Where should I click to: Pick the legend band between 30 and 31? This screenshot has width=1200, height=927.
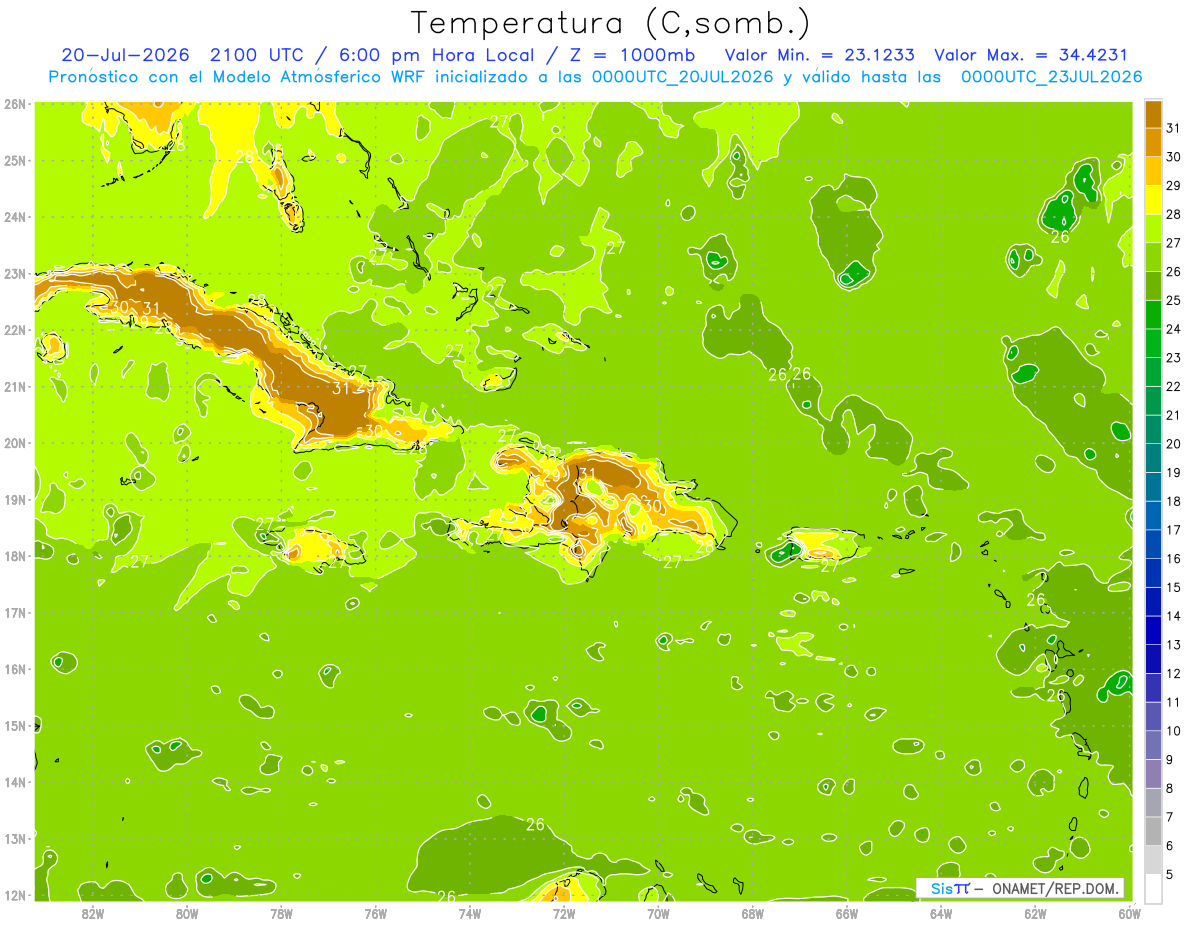pyautogui.click(x=1153, y=142)
